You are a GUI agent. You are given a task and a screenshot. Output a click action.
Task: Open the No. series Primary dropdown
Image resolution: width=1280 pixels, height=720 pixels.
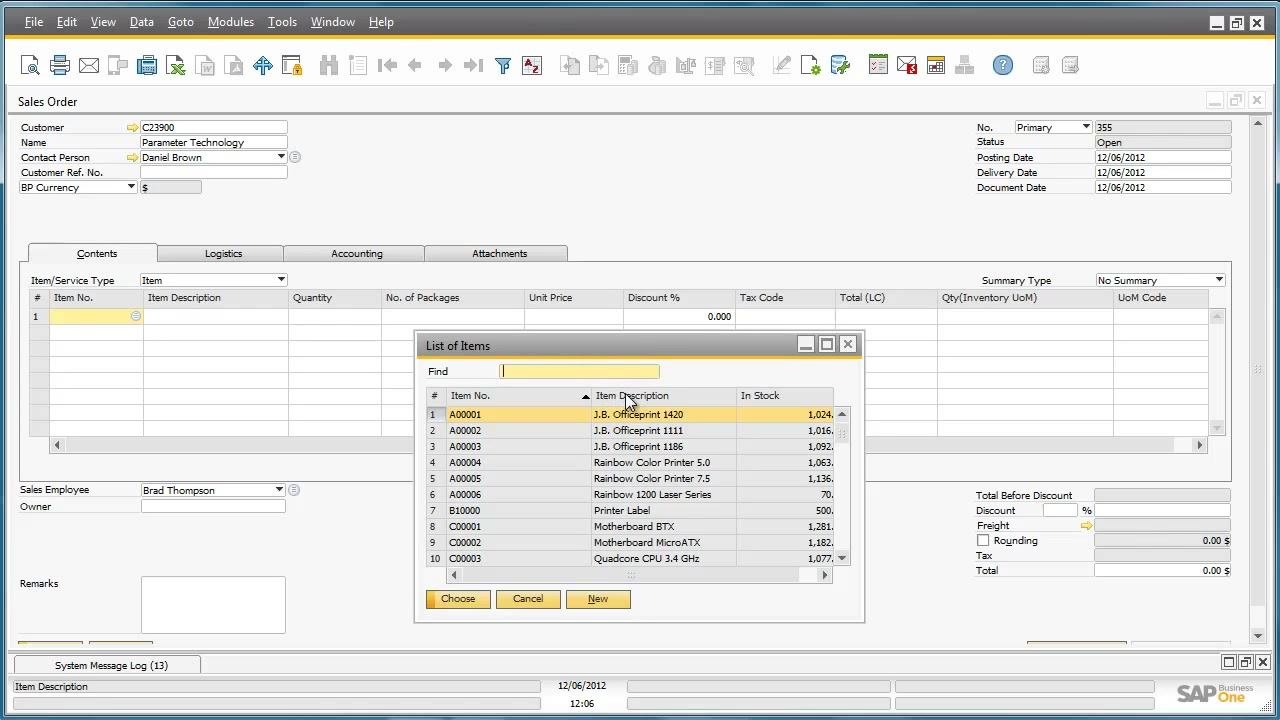[1086, 127]
